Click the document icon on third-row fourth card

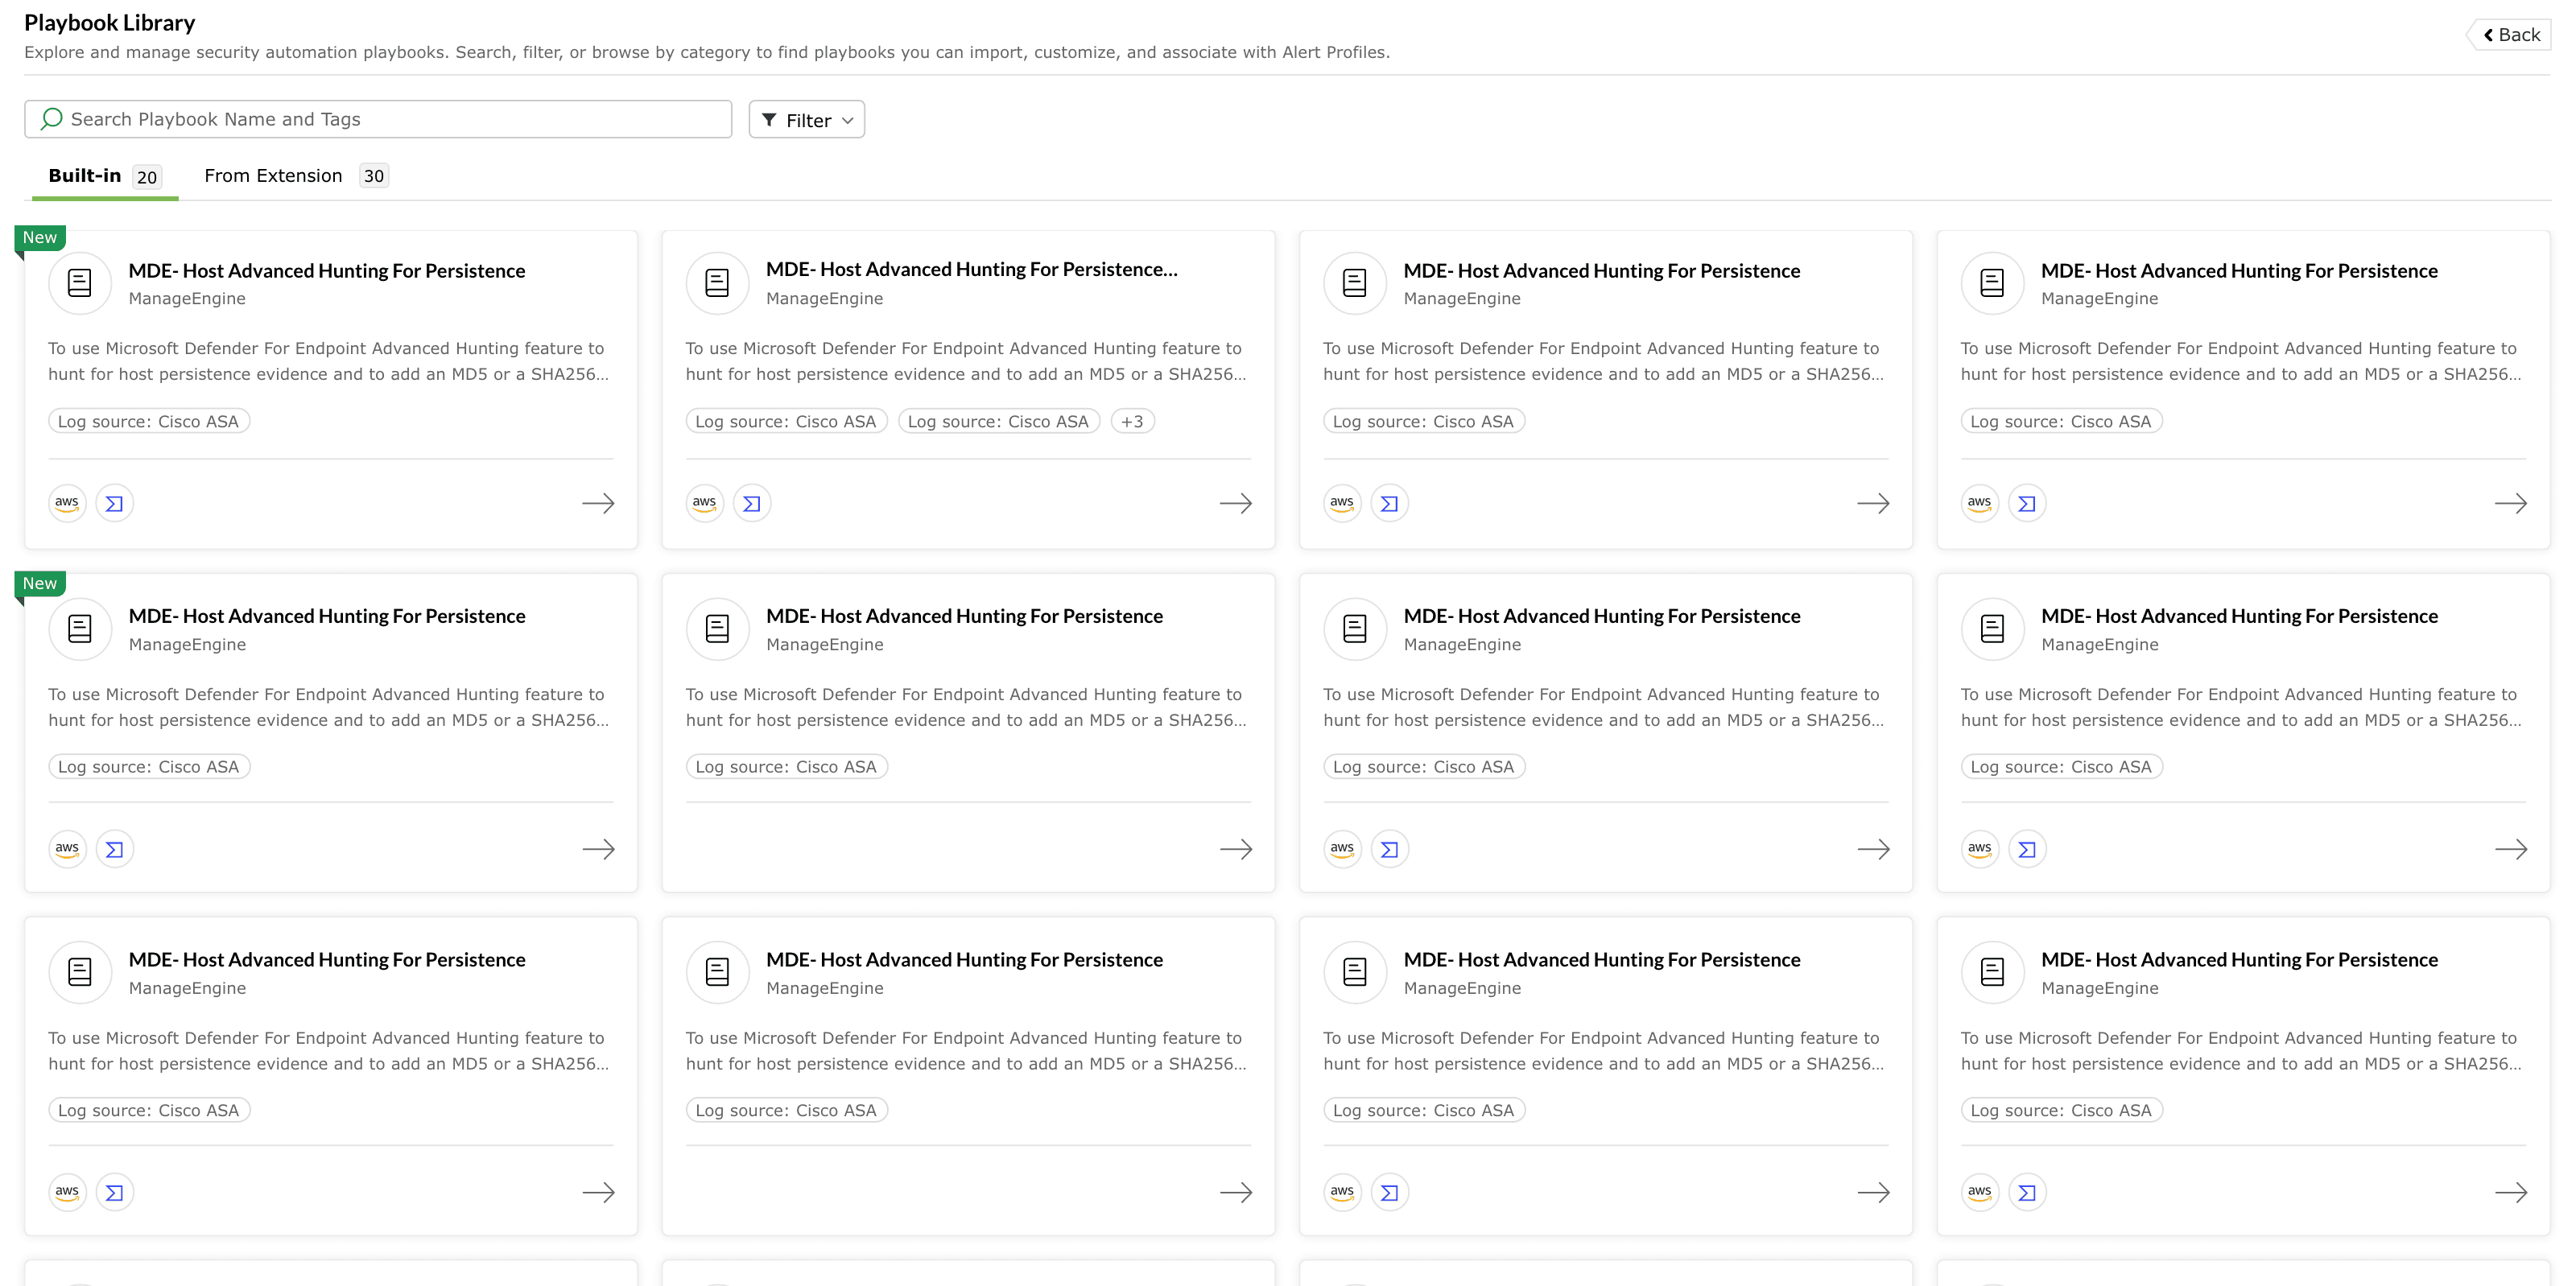[x=1992, y=972]
